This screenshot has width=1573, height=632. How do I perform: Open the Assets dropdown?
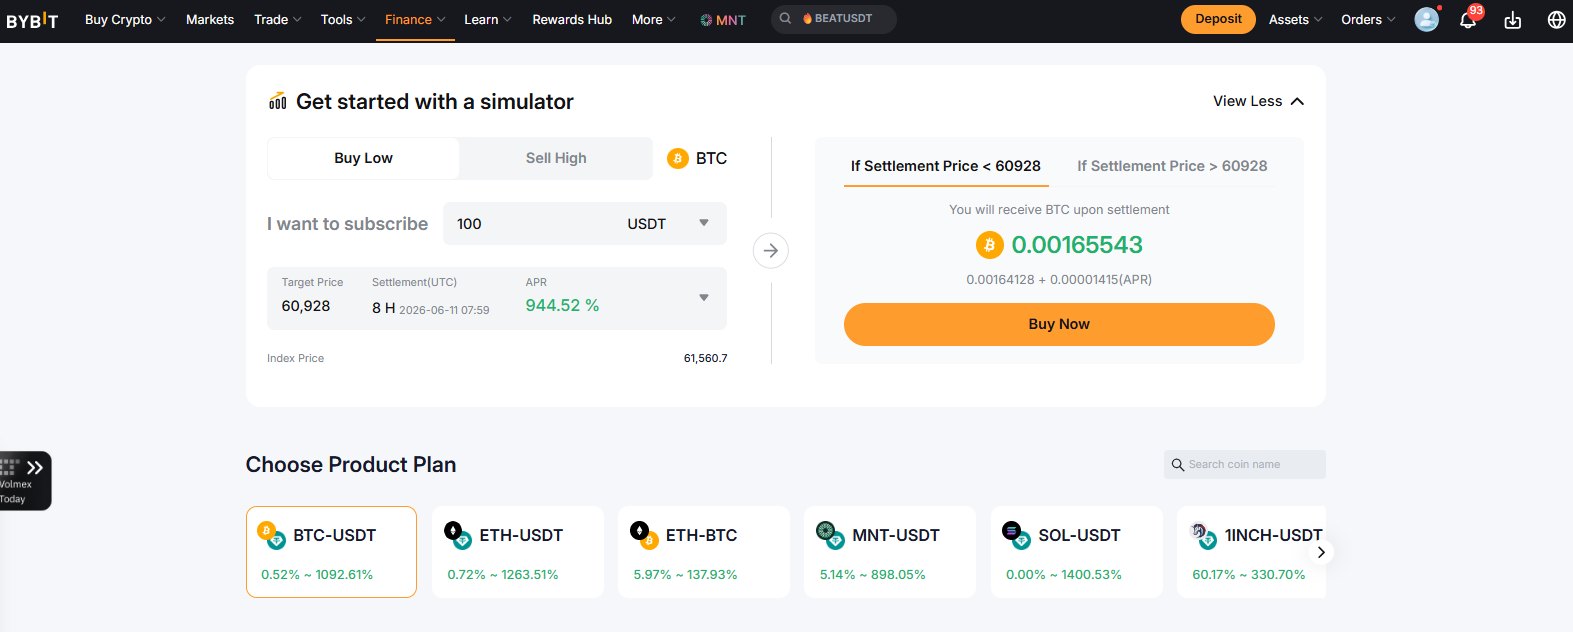tap(1295, 19)
